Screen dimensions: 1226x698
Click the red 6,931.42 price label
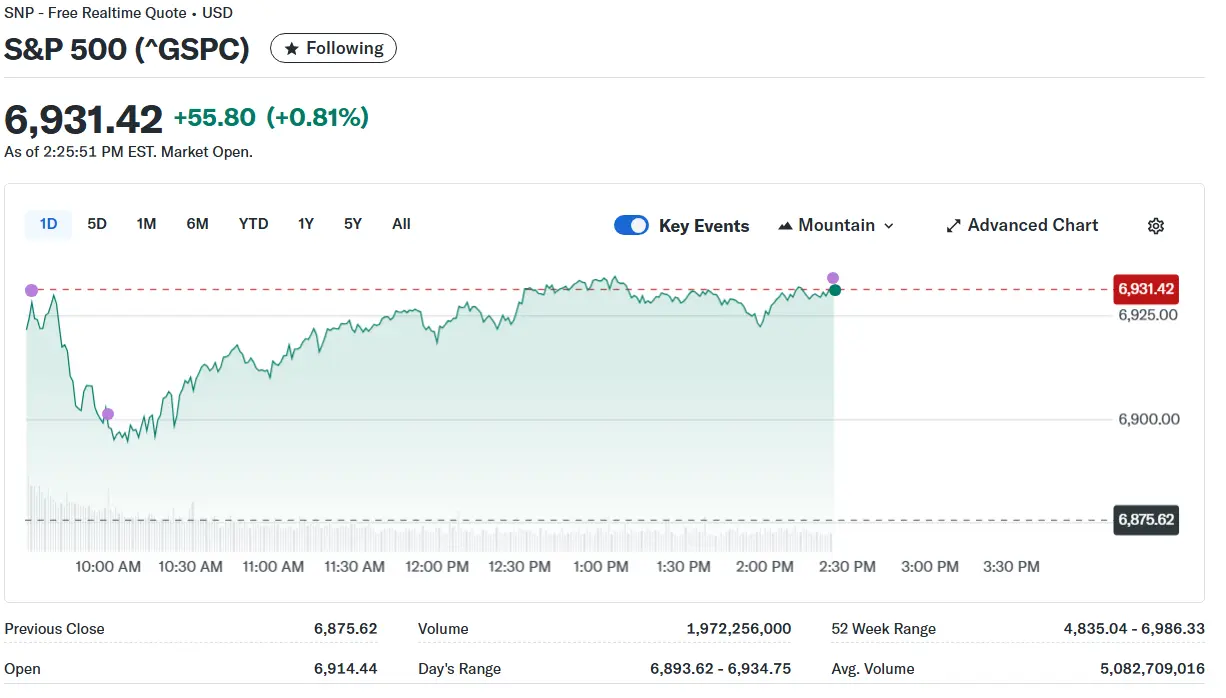coord(1145,290)
